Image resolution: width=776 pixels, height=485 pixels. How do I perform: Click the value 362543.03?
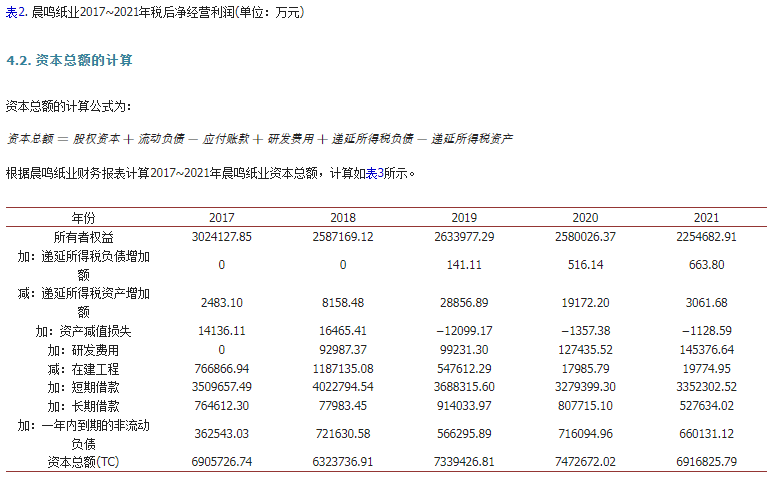pos(222,434)
